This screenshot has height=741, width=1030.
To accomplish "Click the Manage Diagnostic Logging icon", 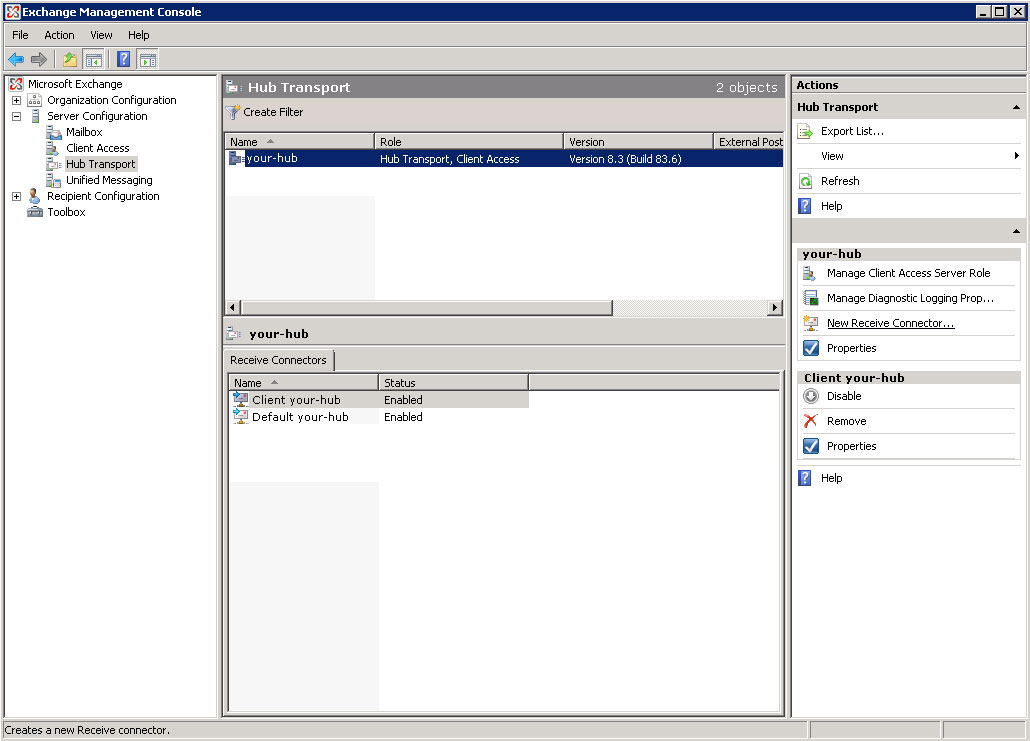I will [x=811, y=298].
